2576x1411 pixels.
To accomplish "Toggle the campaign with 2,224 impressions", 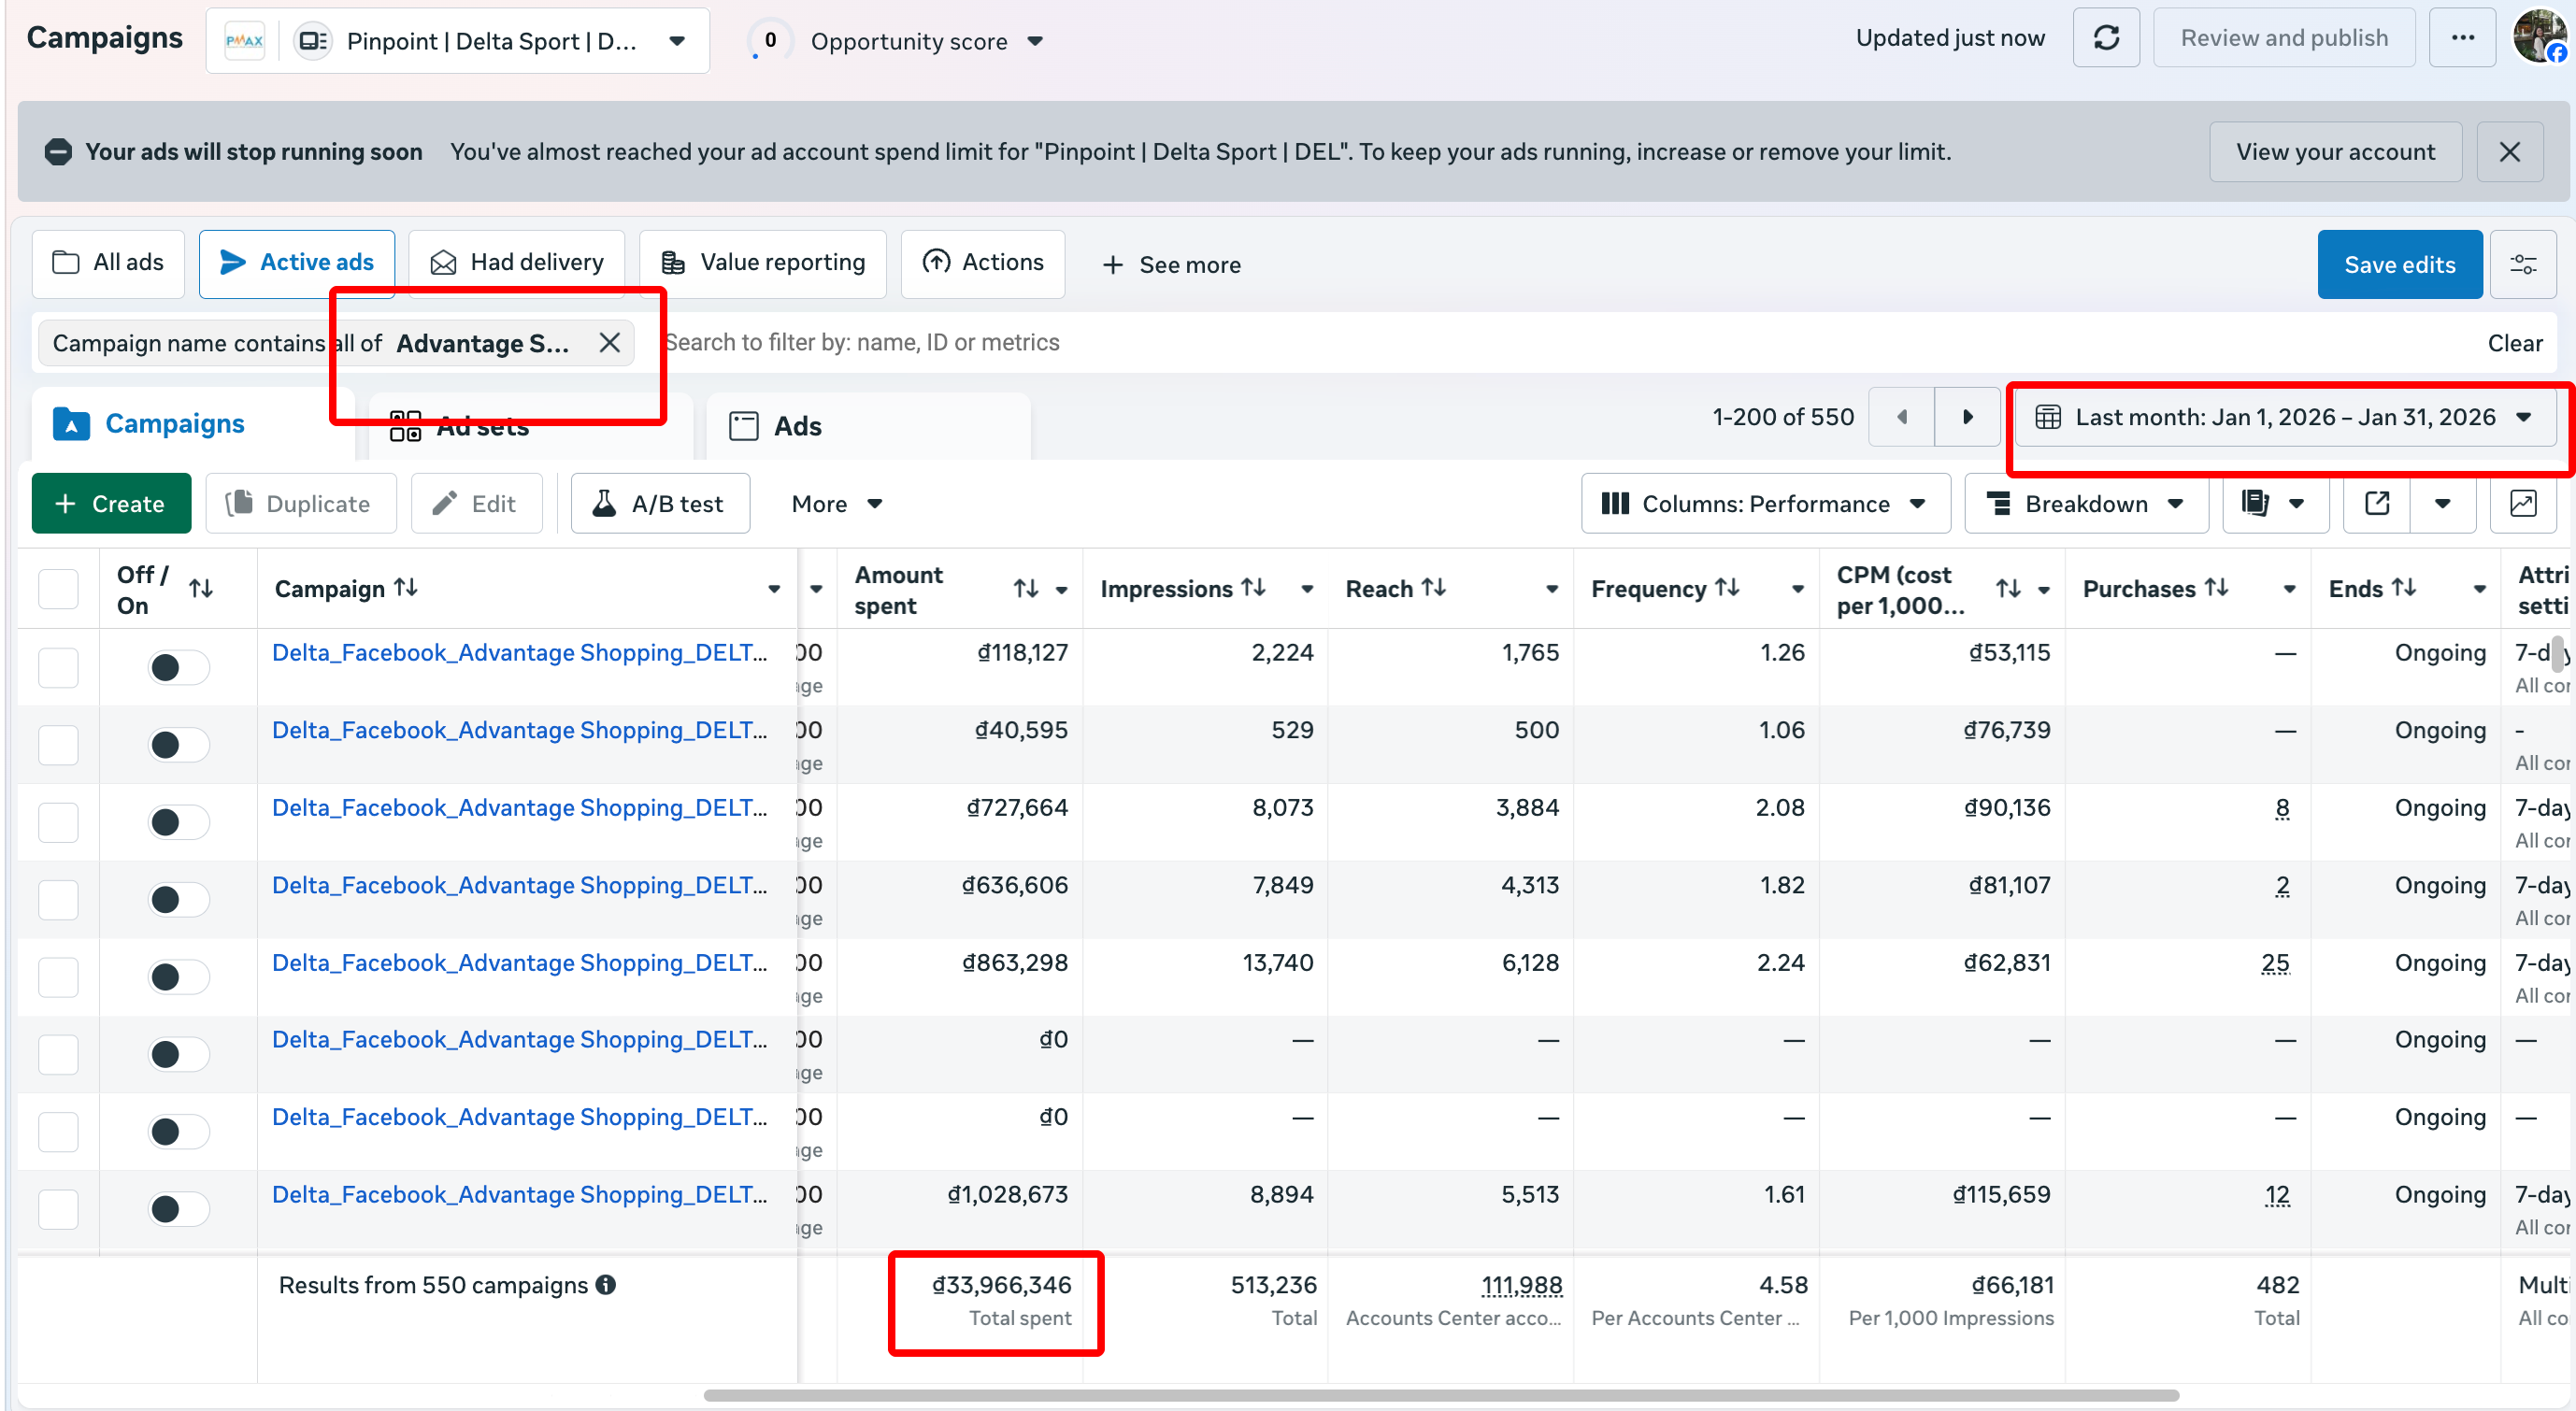I will pyautogui.click(x=179, y=667).
